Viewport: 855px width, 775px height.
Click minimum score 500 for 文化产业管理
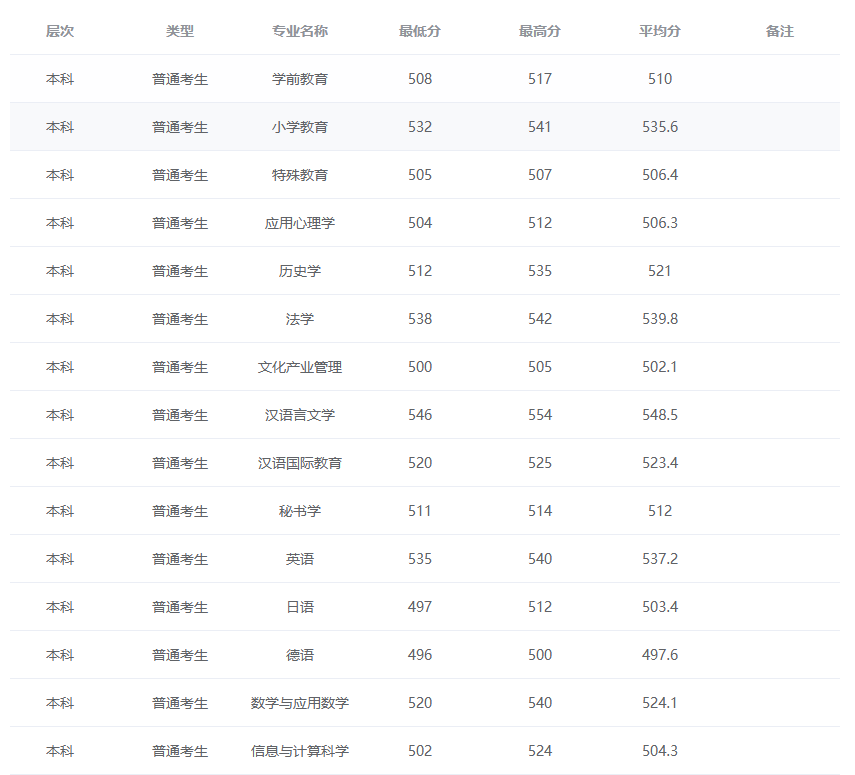(420, 367)
